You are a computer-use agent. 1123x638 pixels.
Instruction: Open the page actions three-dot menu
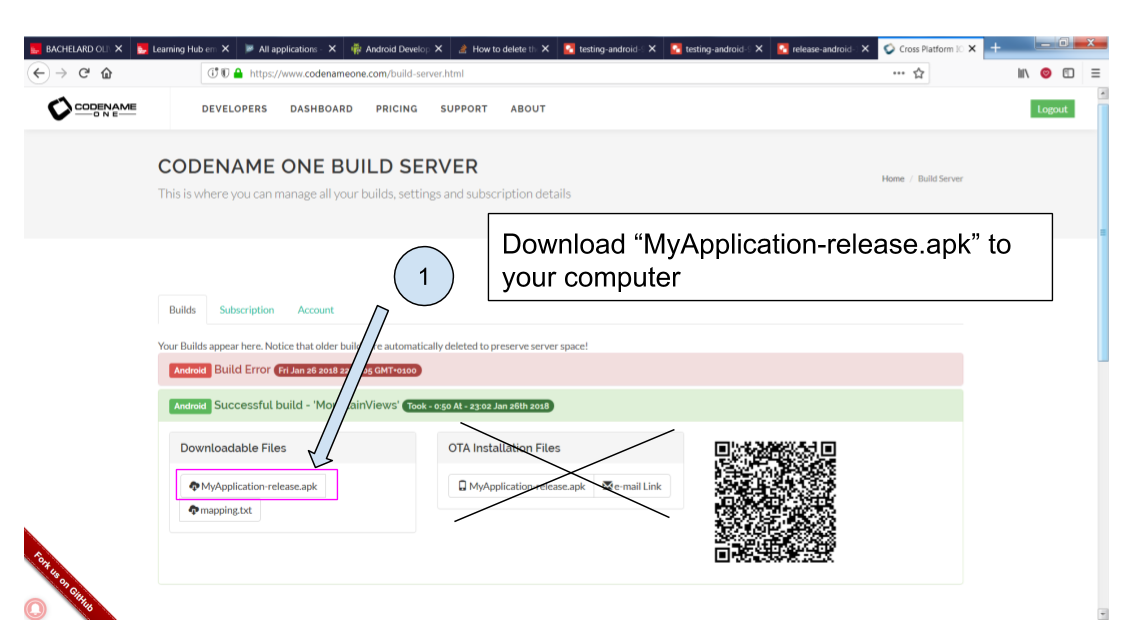point(898,73)
